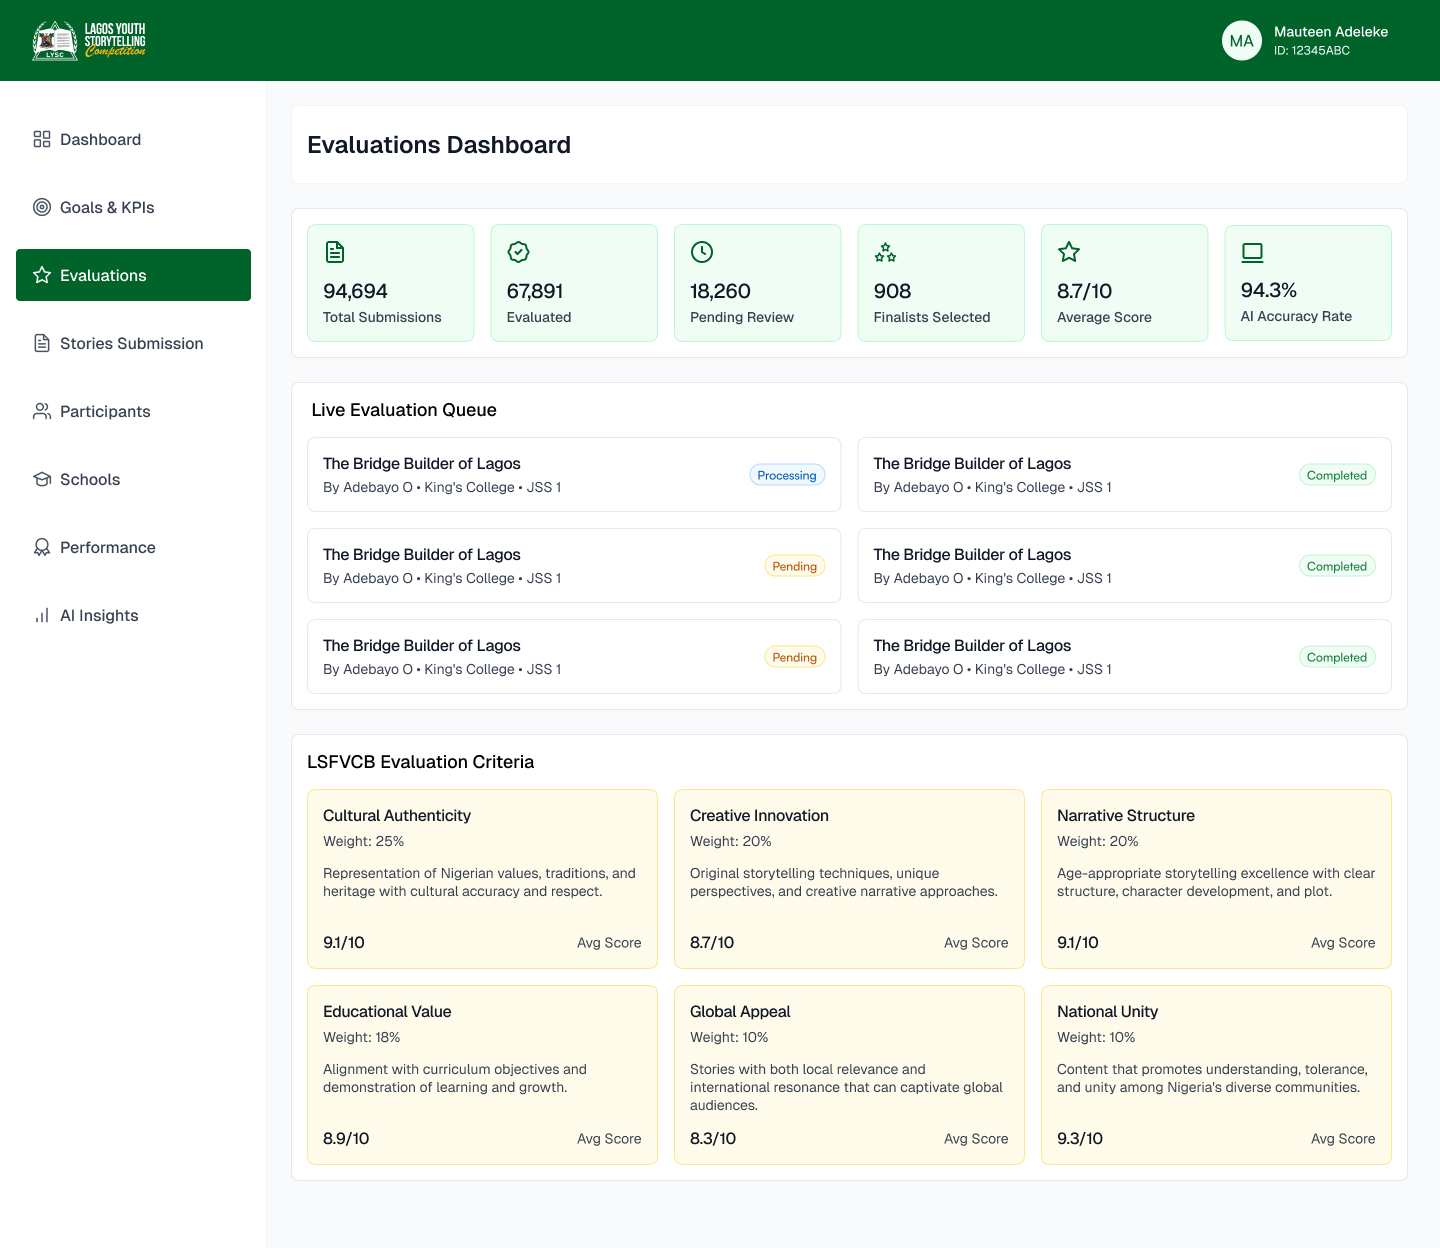Click the Schools graduation cap icon
Screen dimensions: 1440x1248
(42, 479)
